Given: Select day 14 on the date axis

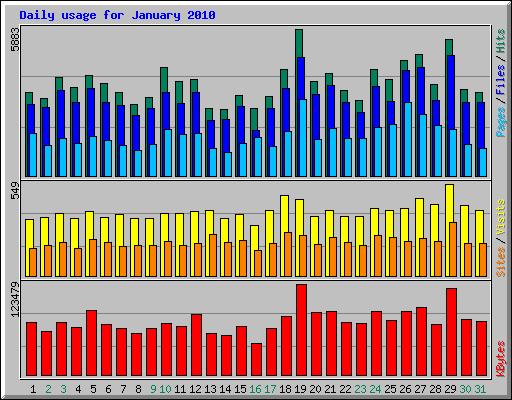Looking at the screenshot, I should [225, 389].
